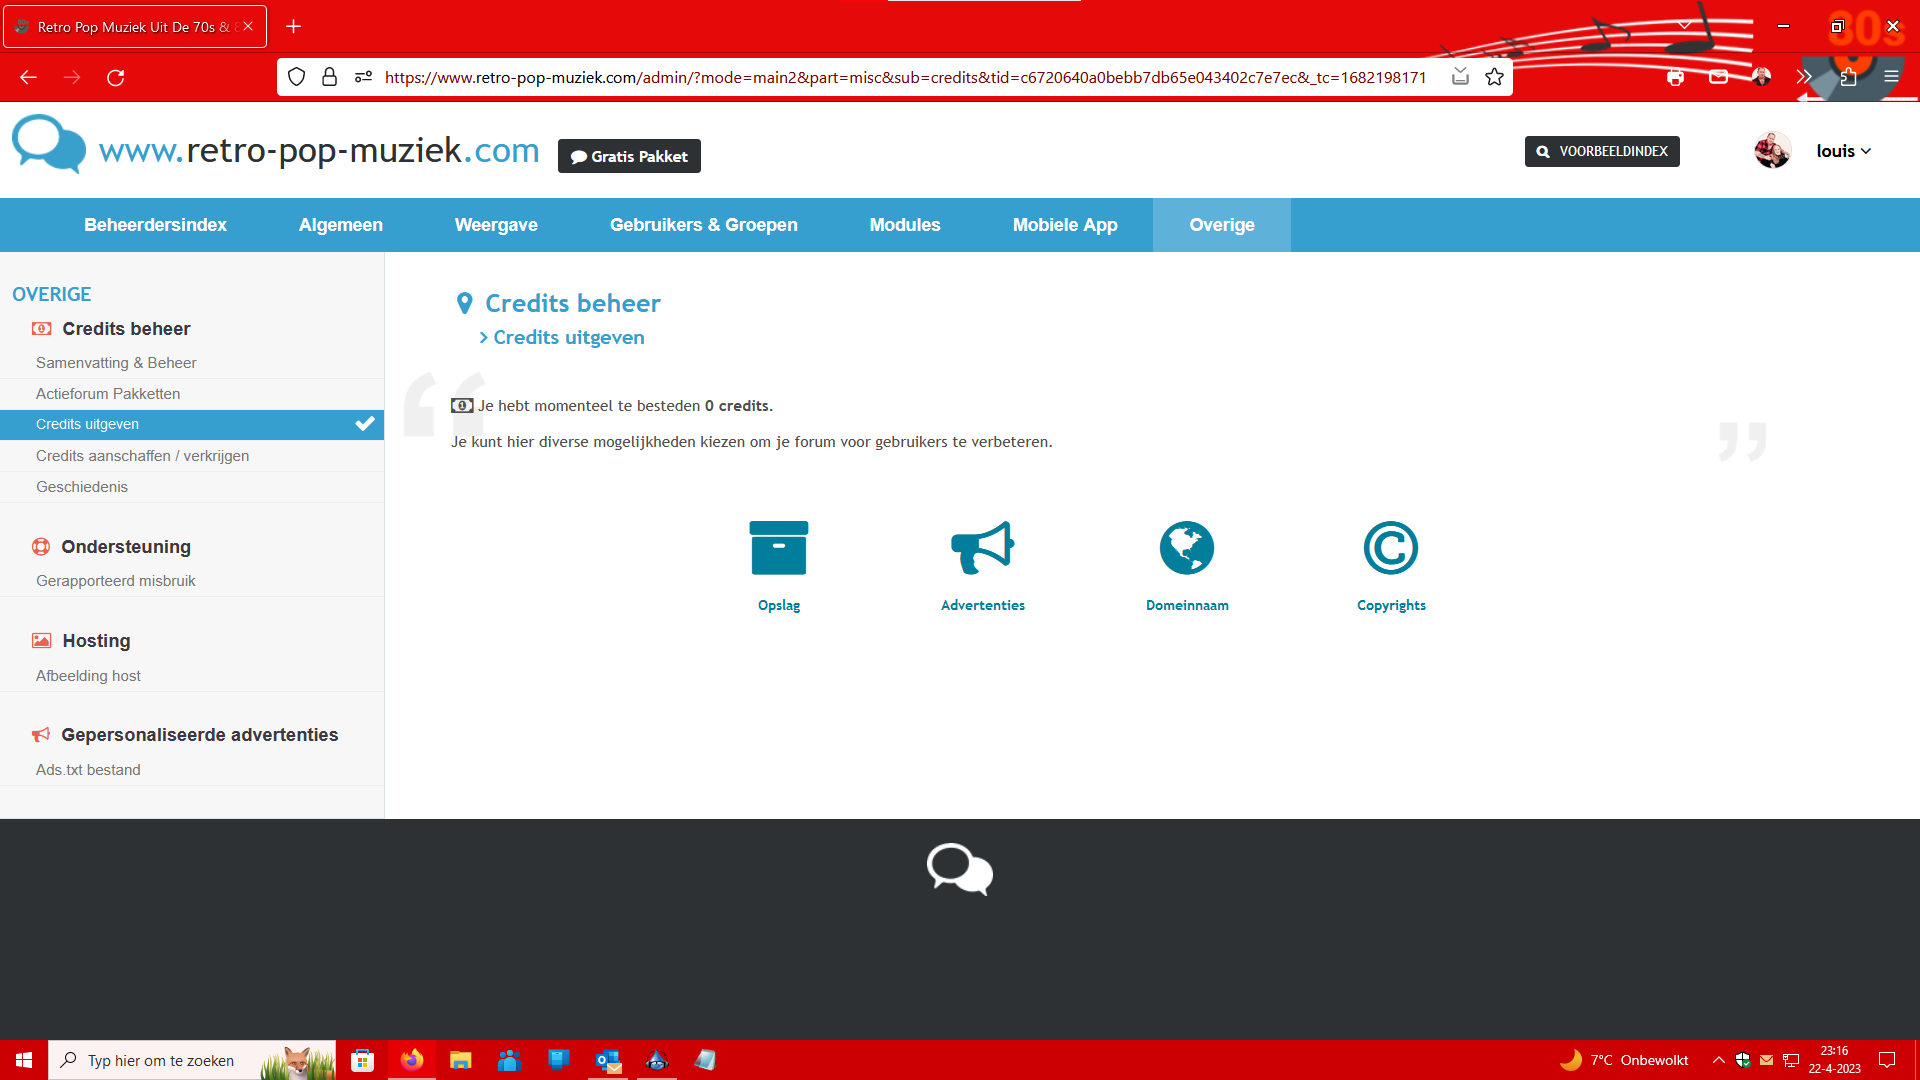
Task: Open Actieforum Pakketten in sidebar
Action: click(x=192, y=394)
